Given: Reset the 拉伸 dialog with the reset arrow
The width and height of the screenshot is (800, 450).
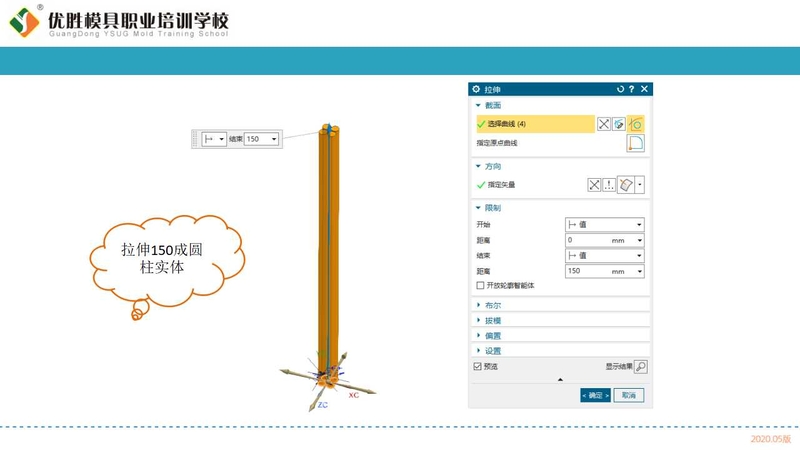Looking at the screenshot, I should (620, 89).
